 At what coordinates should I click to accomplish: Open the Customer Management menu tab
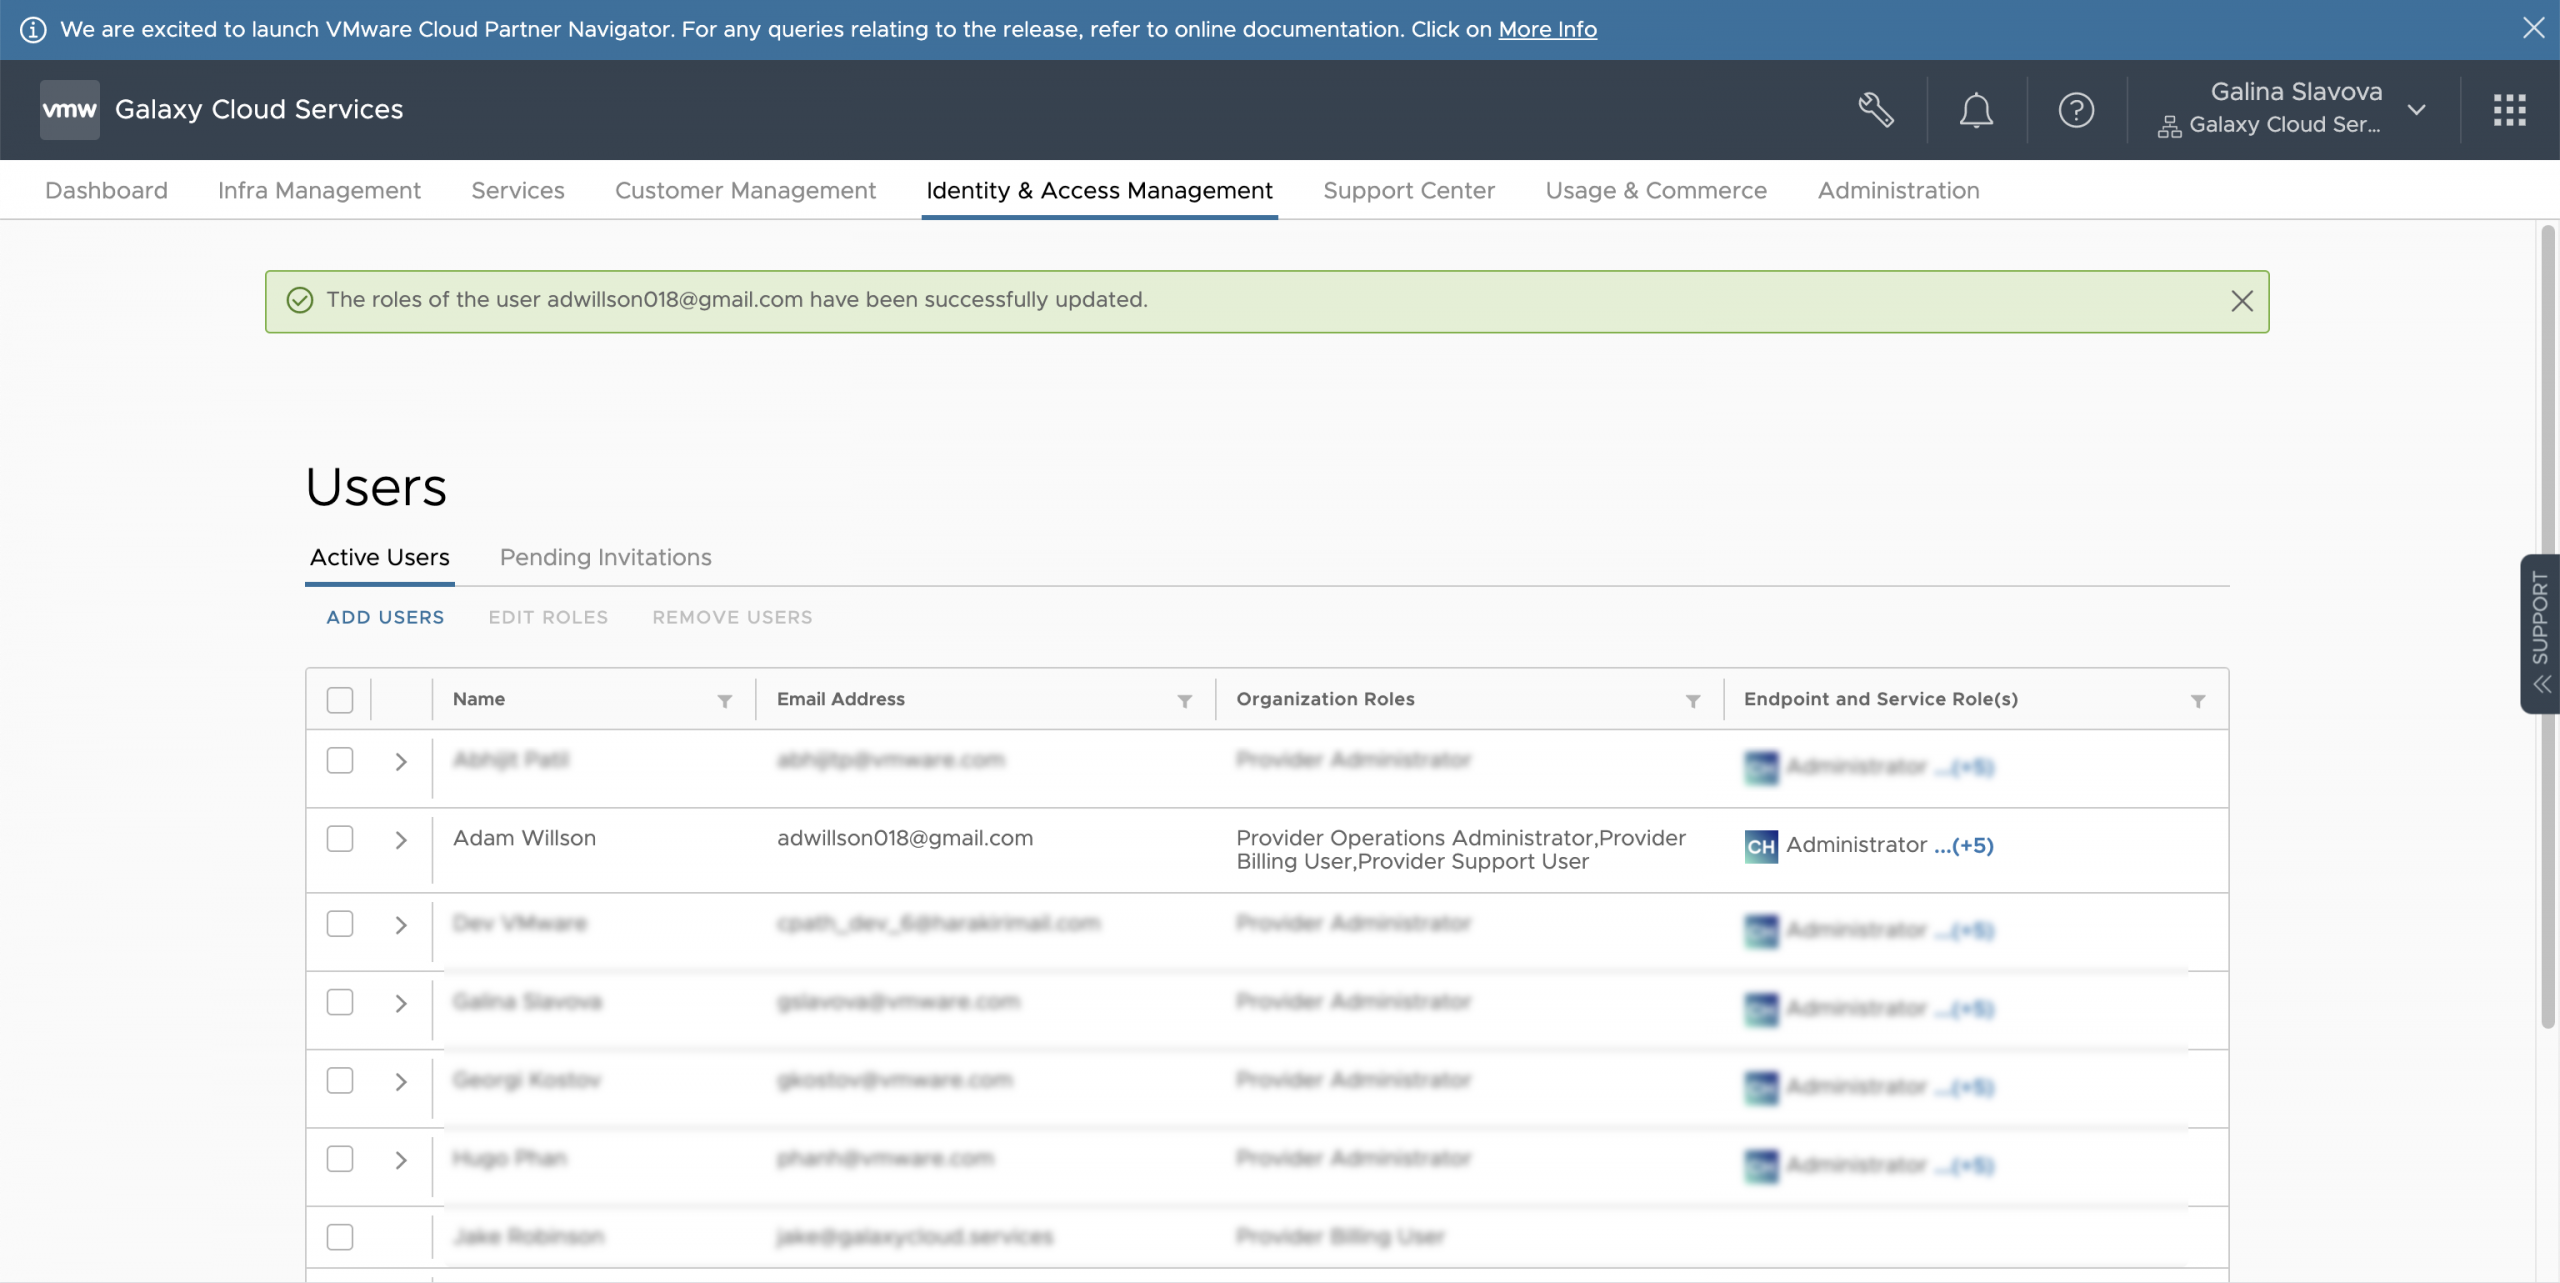click(745, 190)
